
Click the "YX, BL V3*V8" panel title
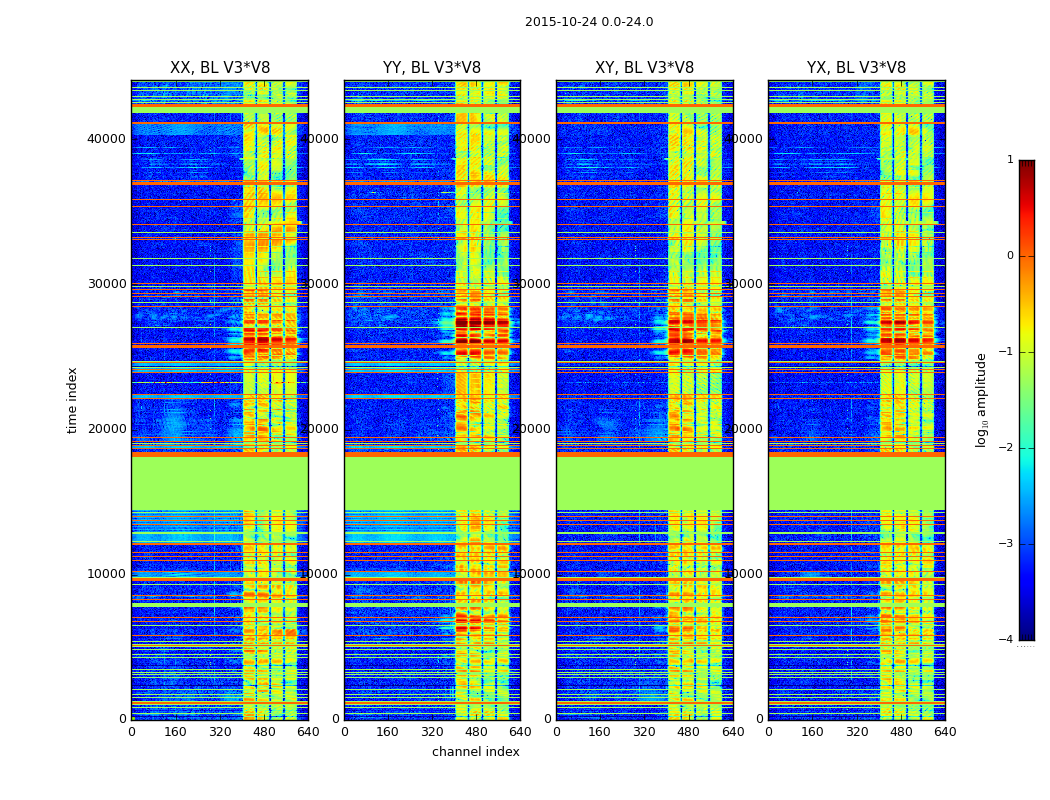click(856, 68)
